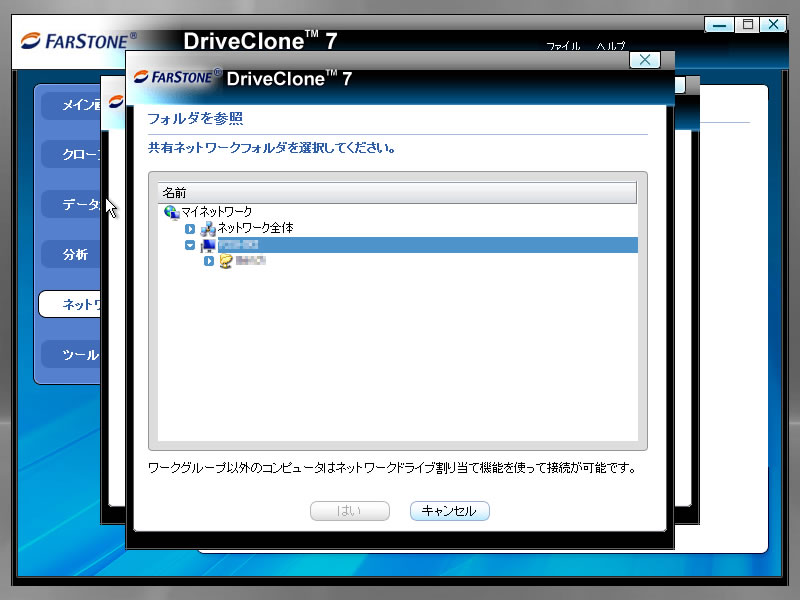Click the 共有ネットワークフォルダを選択してください instruction text

click(x=271, y=148)
